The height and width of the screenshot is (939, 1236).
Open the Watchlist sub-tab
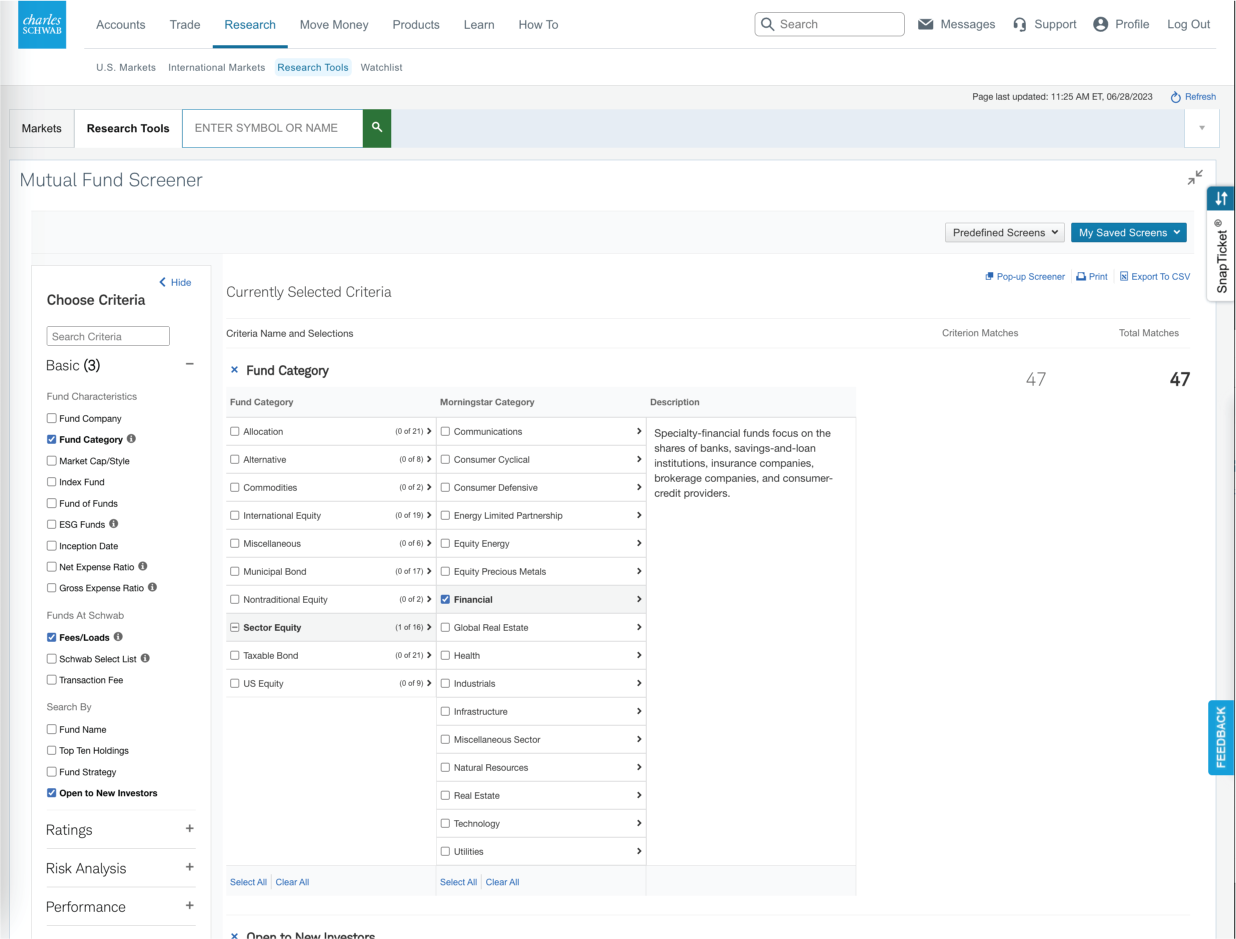382,67
